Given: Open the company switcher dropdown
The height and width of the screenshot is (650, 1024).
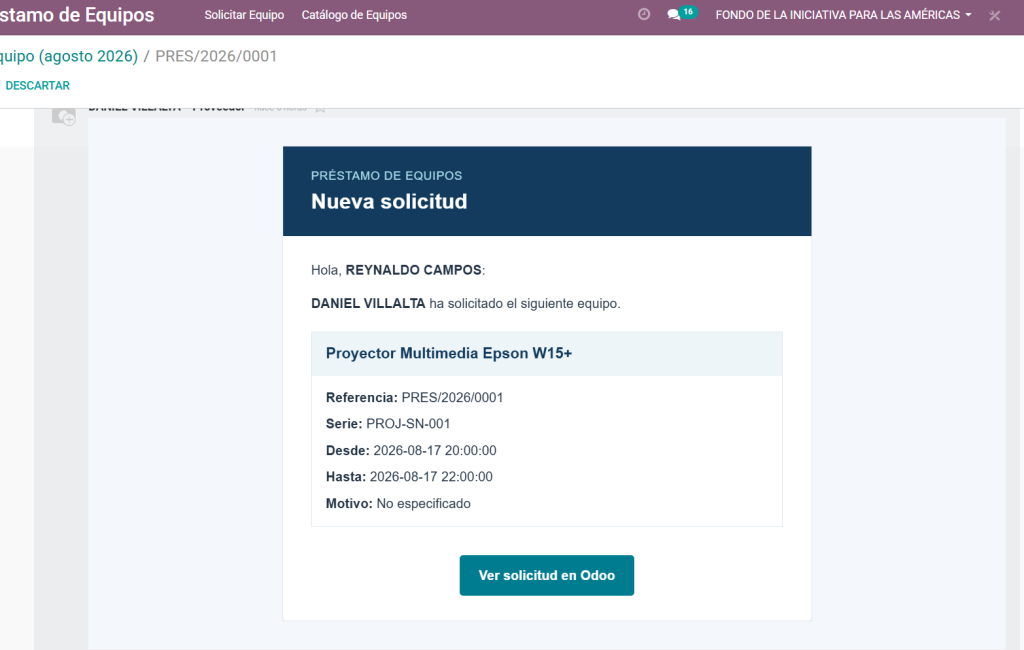Looking at the screenshot, I should click(x=843, y=15).
